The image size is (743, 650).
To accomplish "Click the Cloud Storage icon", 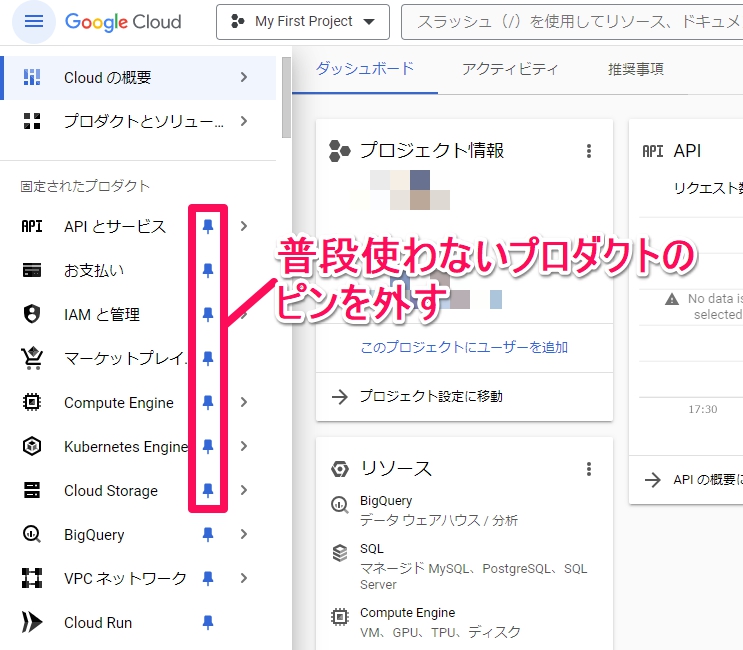I will click(32, 490).
